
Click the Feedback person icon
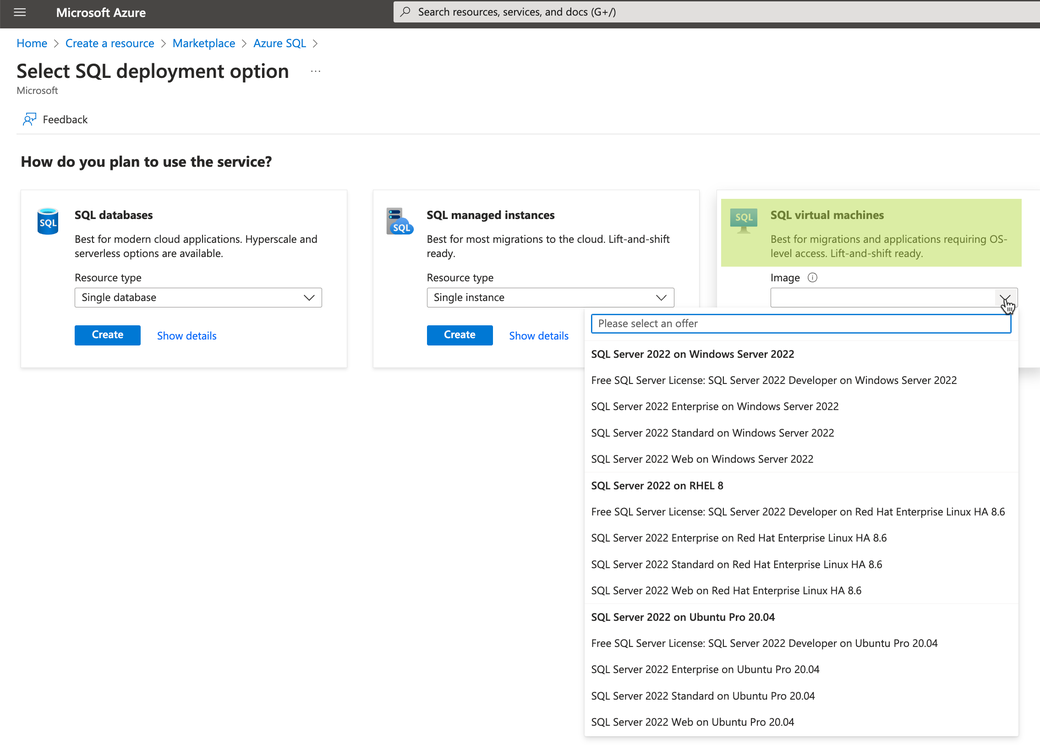(29, 119)
